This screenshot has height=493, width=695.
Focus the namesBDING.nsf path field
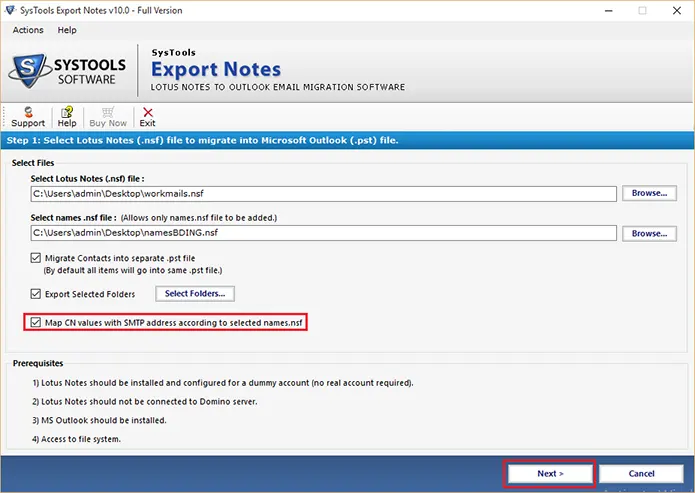pyautogui.click(x=324, y=233)
